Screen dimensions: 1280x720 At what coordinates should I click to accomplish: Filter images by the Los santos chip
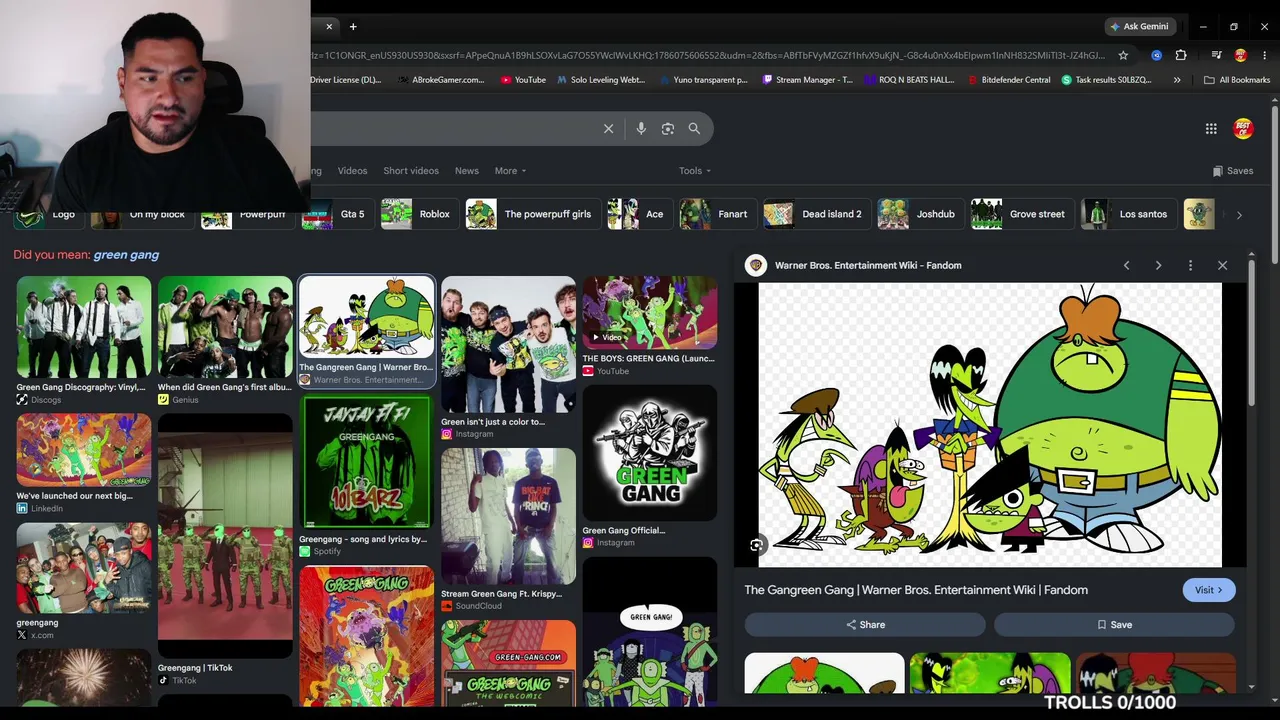1127,214
